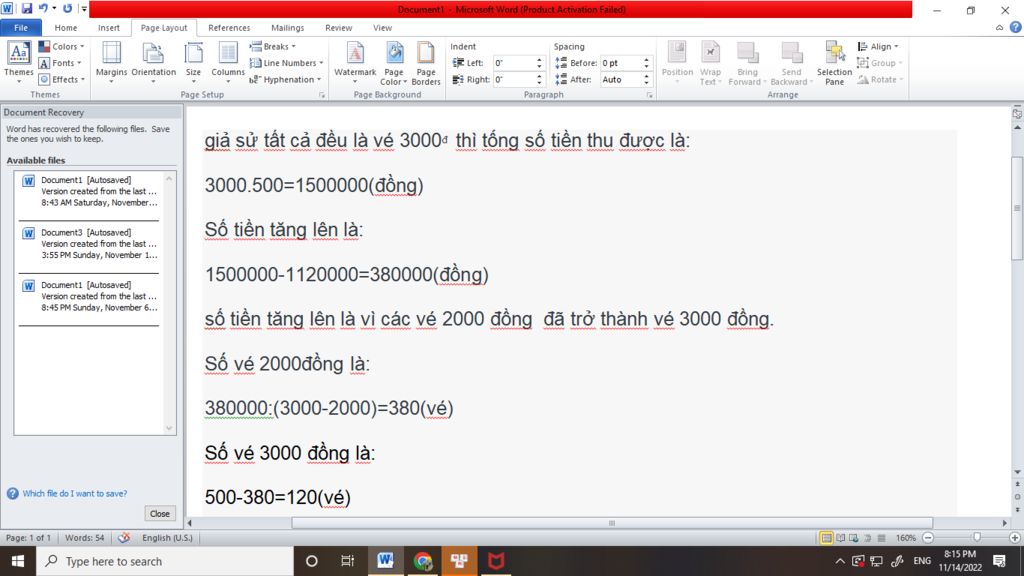Viewport: 1024px width, 576px height.
Task: Close the Document Recovery pane
Action: click(x=159, y=514)
